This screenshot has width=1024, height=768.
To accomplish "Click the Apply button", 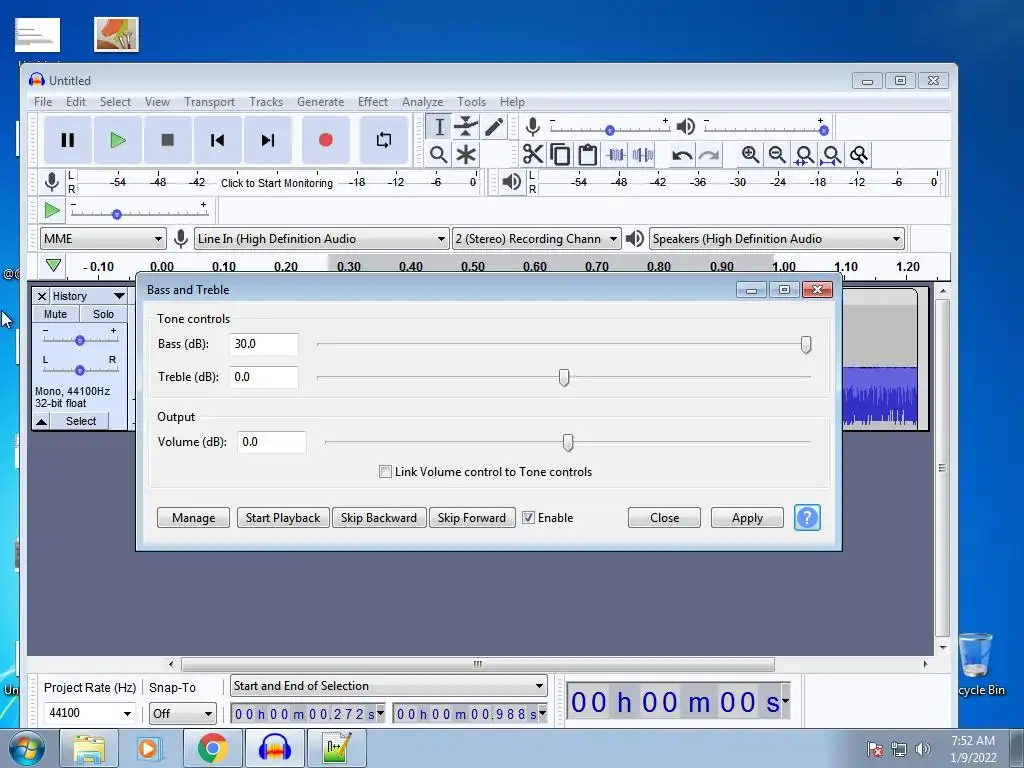I will point(747,518).
